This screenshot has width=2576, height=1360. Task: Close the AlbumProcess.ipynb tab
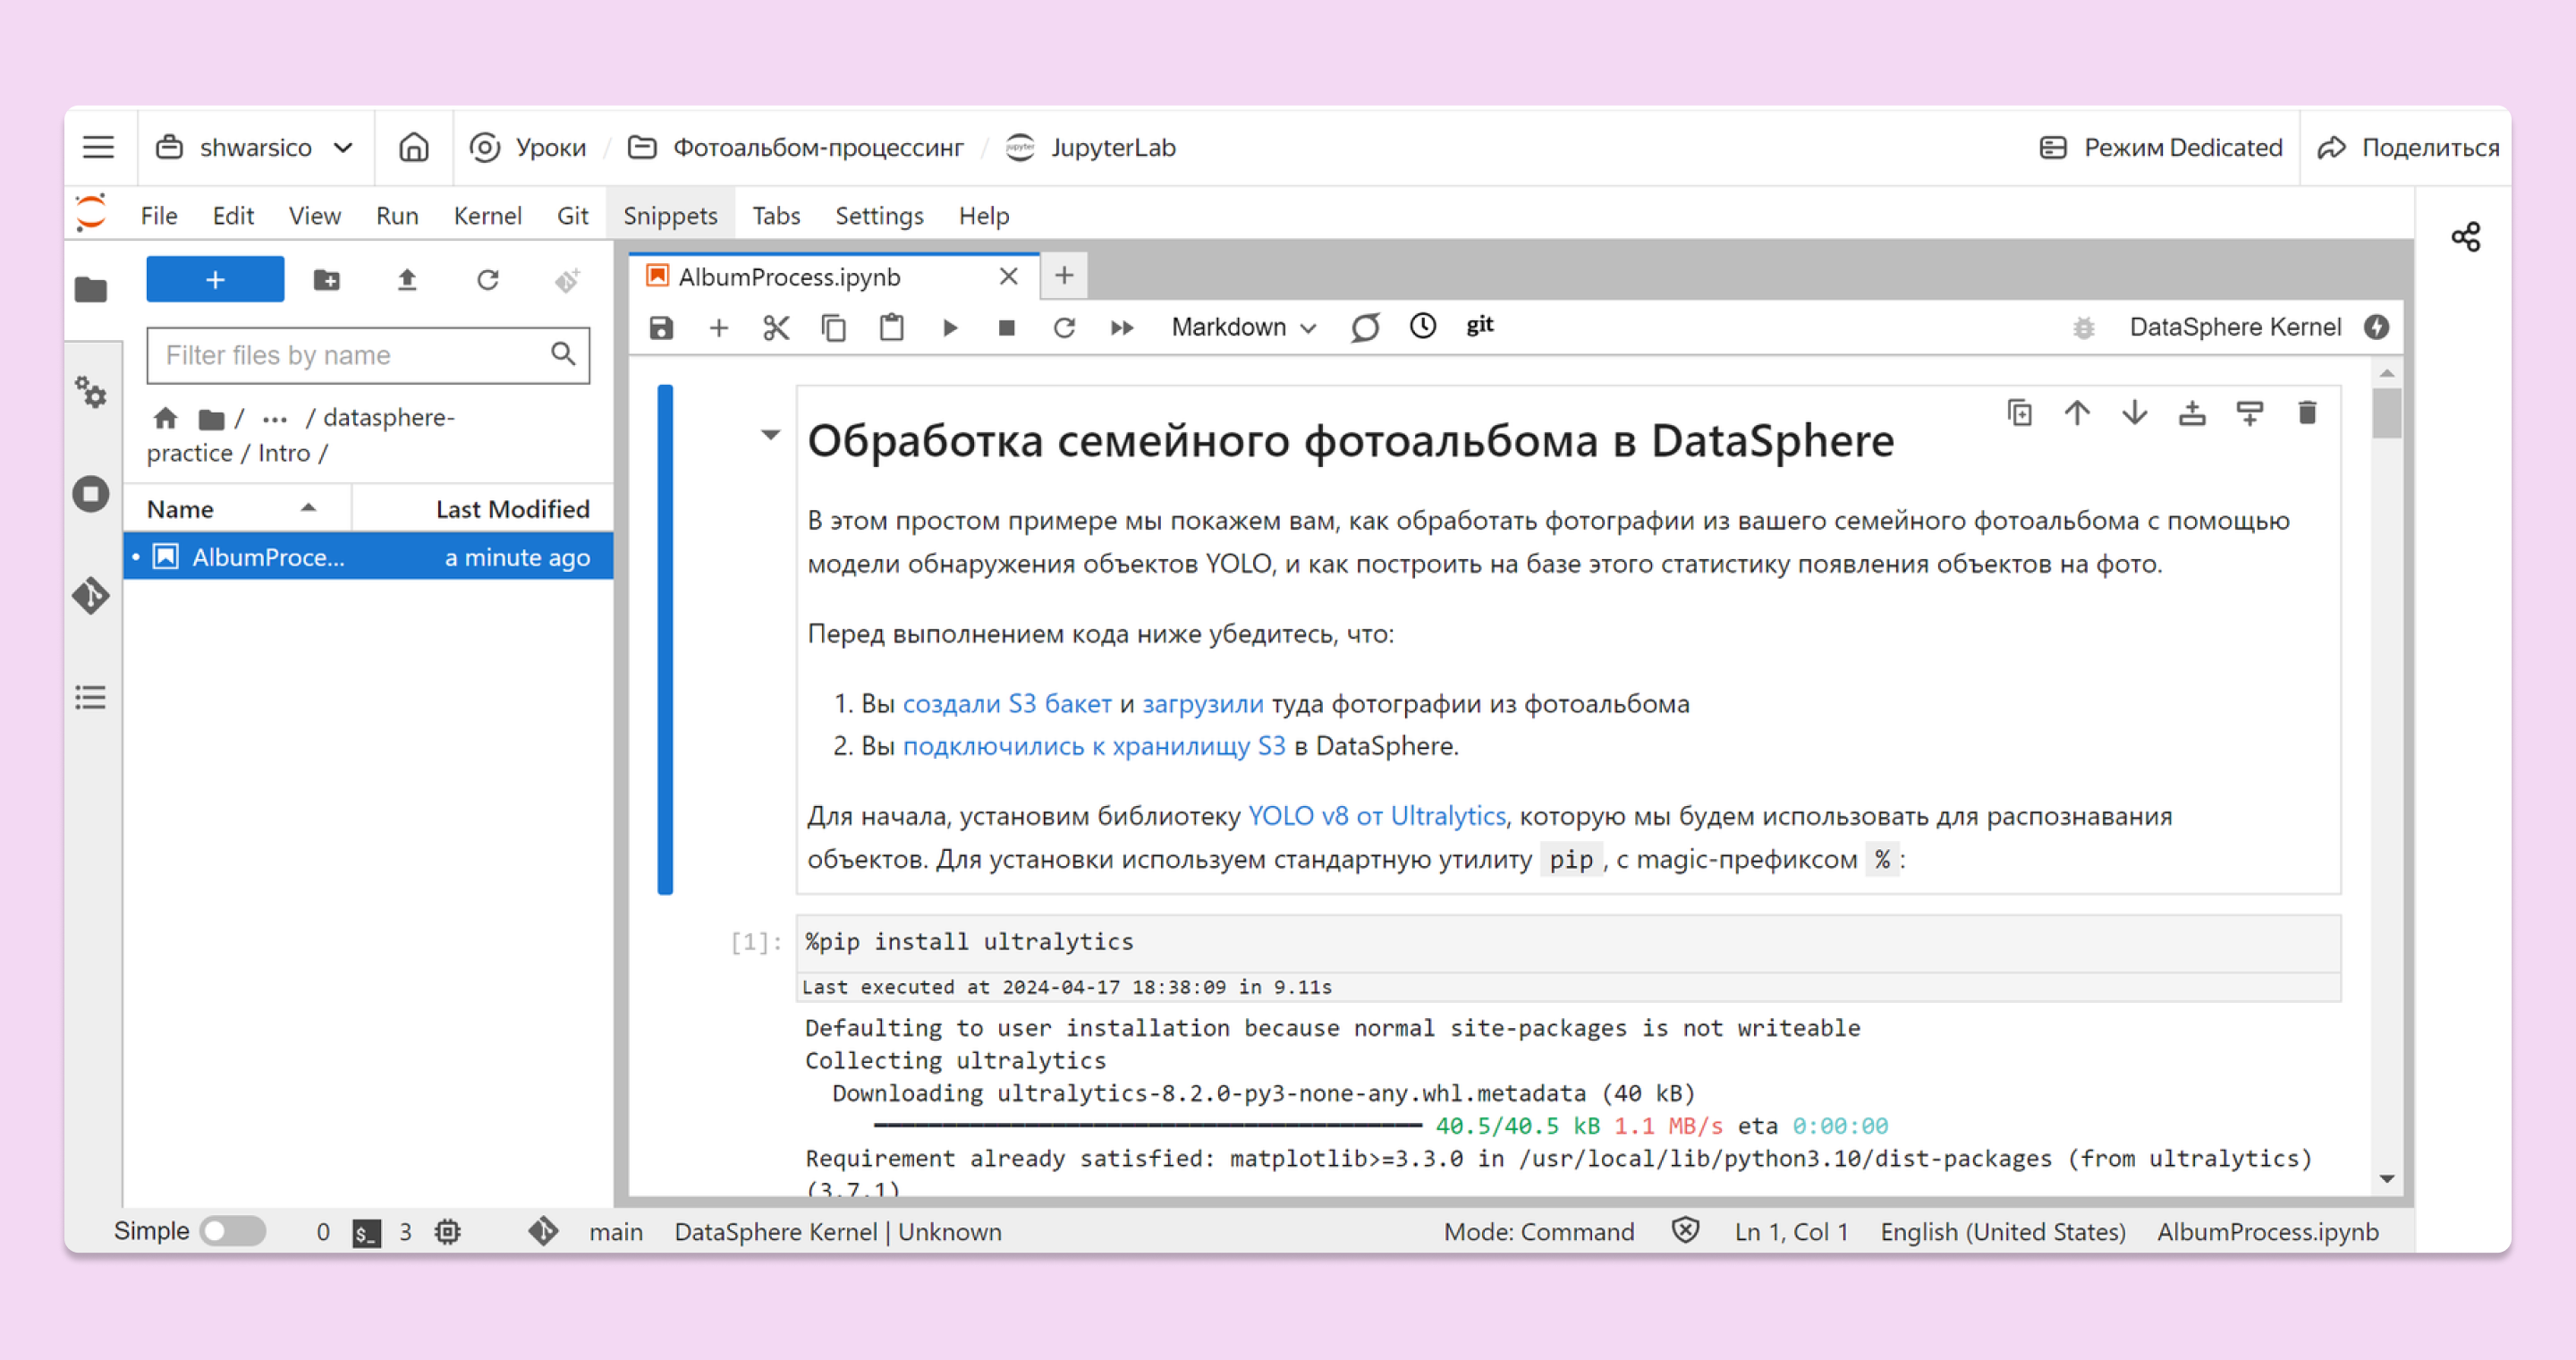[x=1009, y=277]
